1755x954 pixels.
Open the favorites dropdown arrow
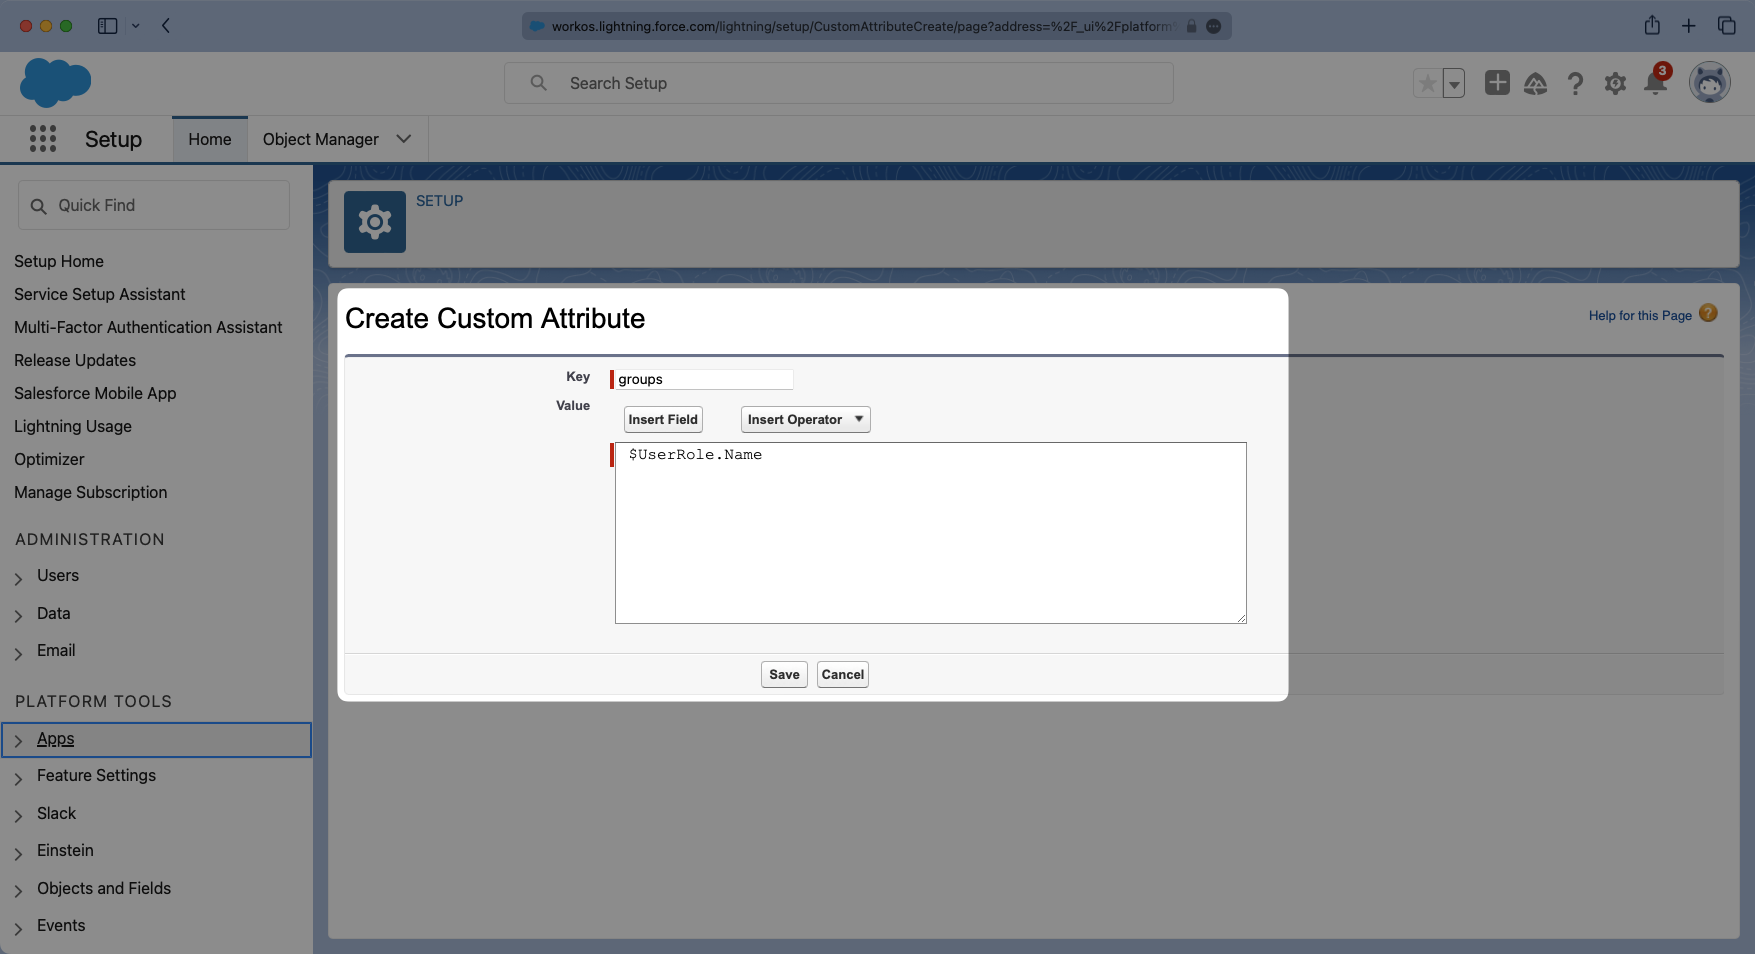tap(1453, 83)
